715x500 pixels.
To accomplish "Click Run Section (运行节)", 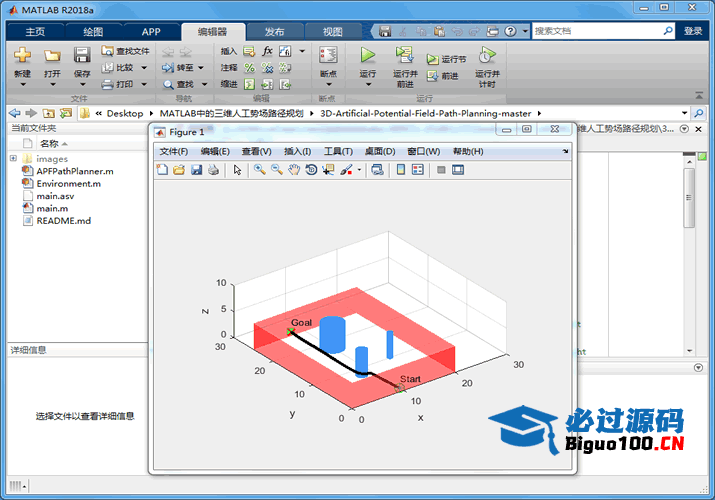I will pyautogui.click(x=446, y=59).
